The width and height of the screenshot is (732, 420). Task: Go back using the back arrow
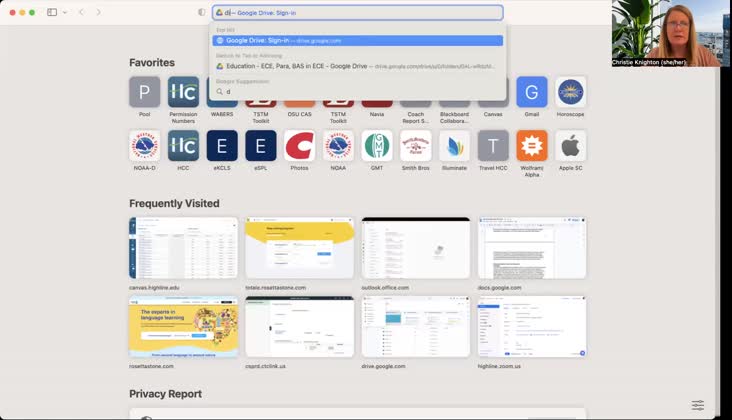point(82,12)
